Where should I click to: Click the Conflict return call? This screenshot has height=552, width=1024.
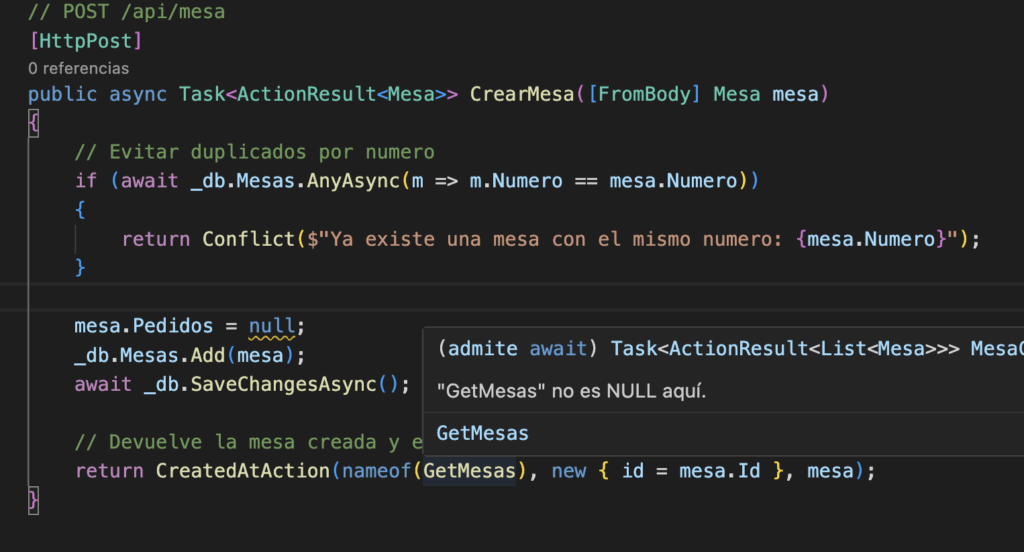pos(243,239)
